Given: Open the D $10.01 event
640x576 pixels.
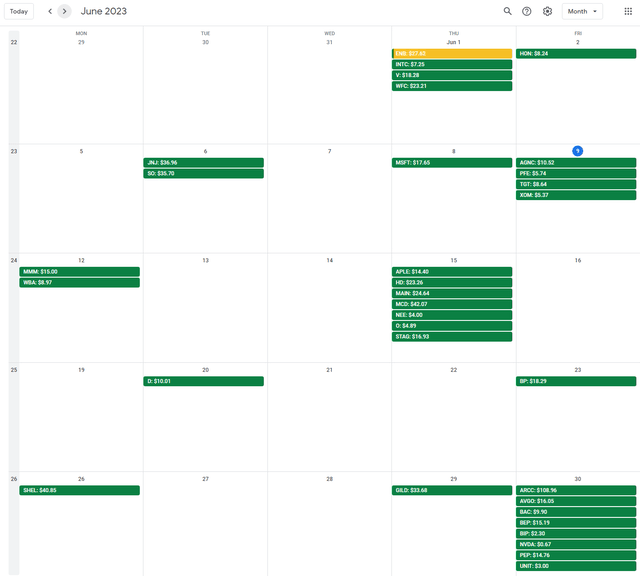Looking at the screenshot, I should tap(203, 381).
